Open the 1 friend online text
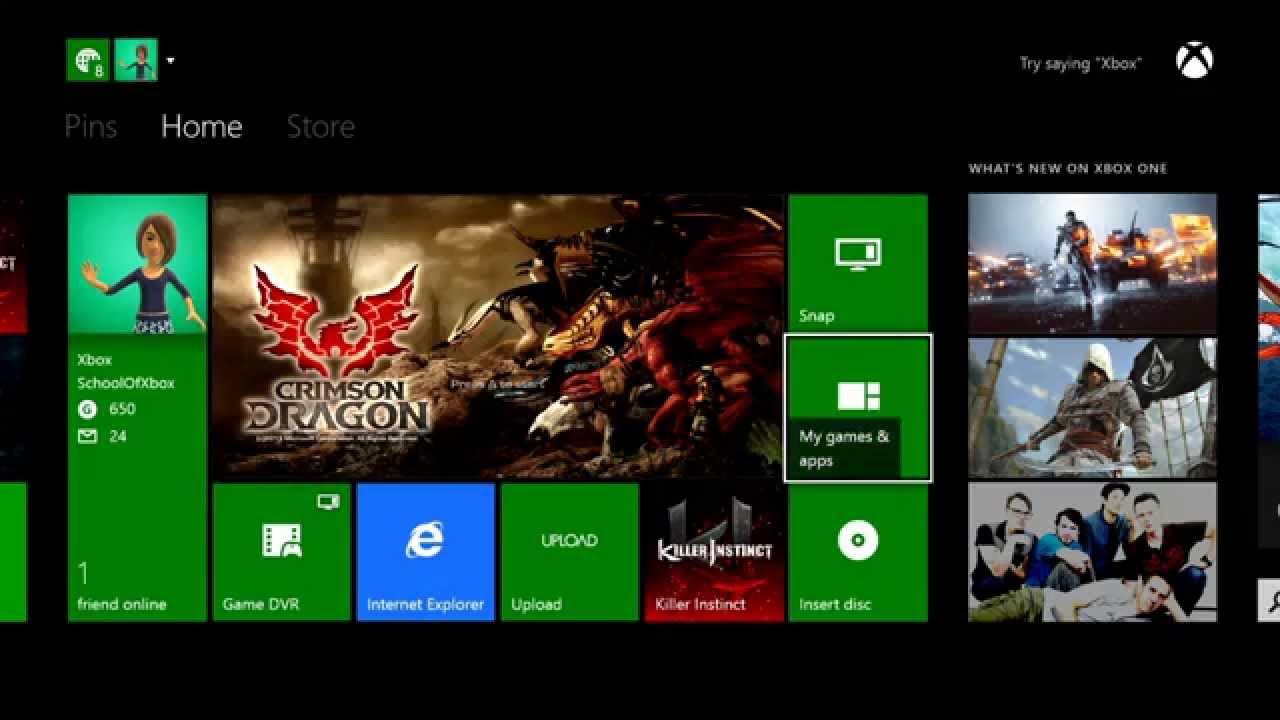1280x720 pixels. (x=121, y=588)
